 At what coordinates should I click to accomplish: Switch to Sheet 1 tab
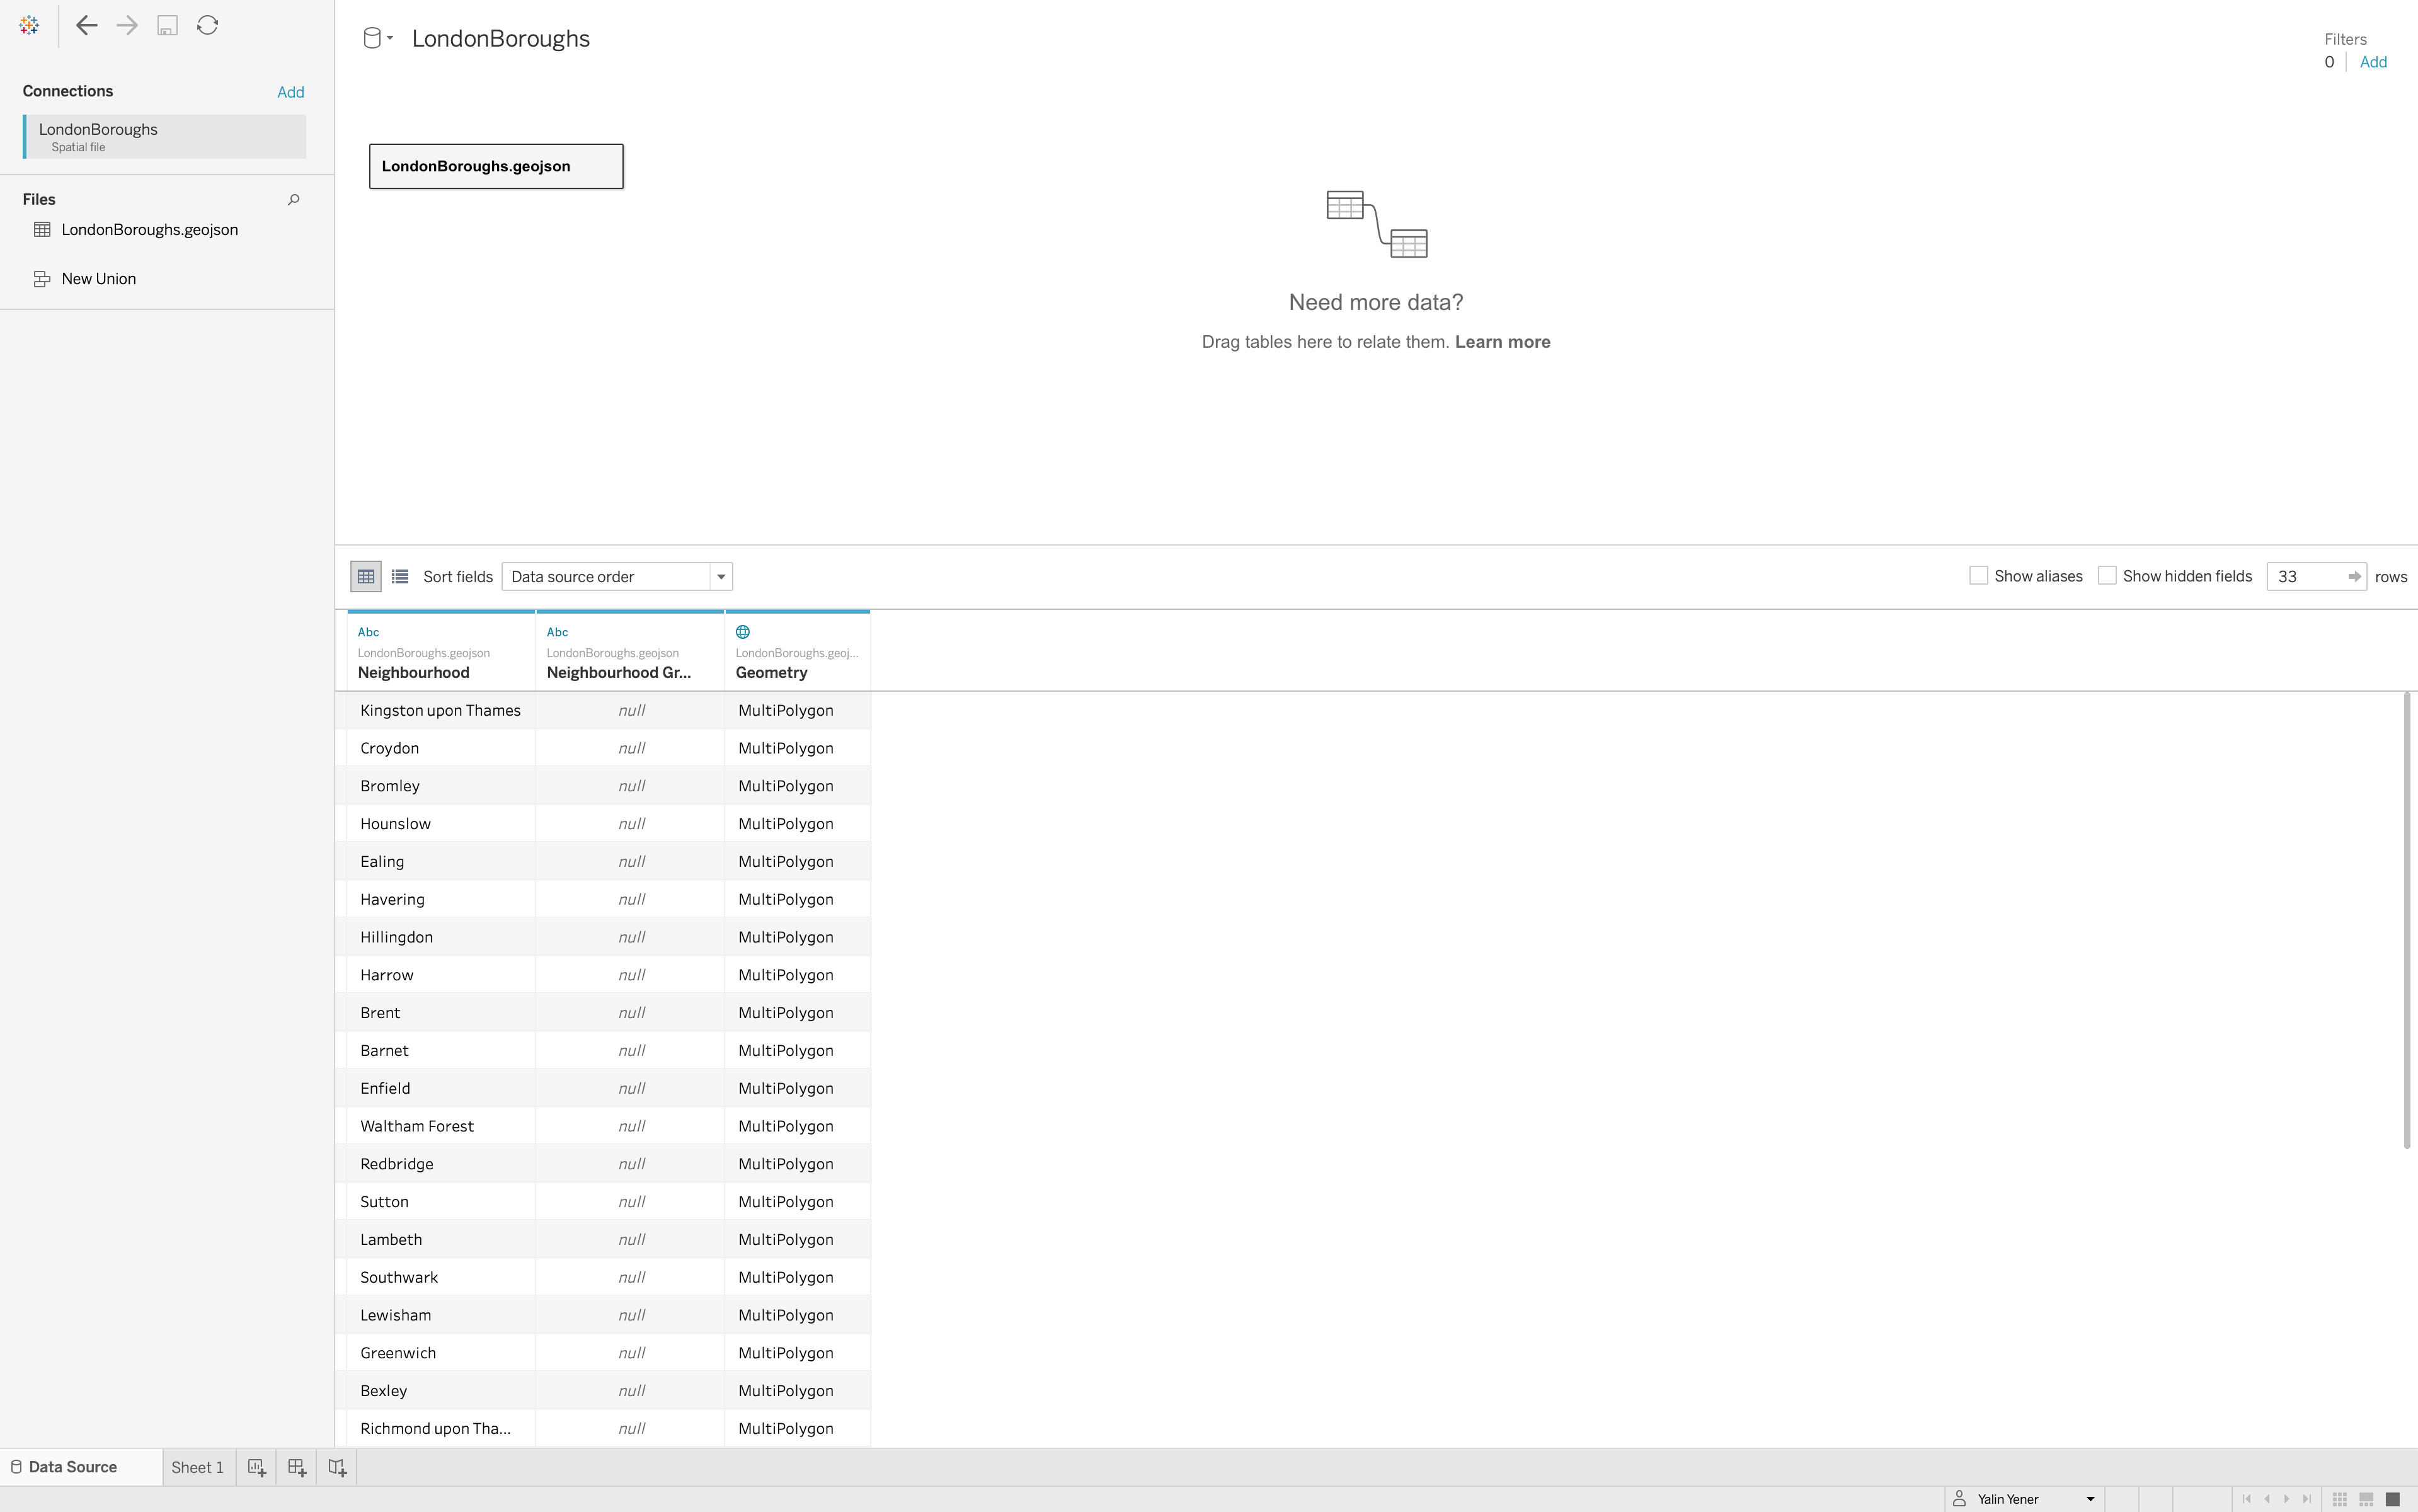click(197, 1467)
